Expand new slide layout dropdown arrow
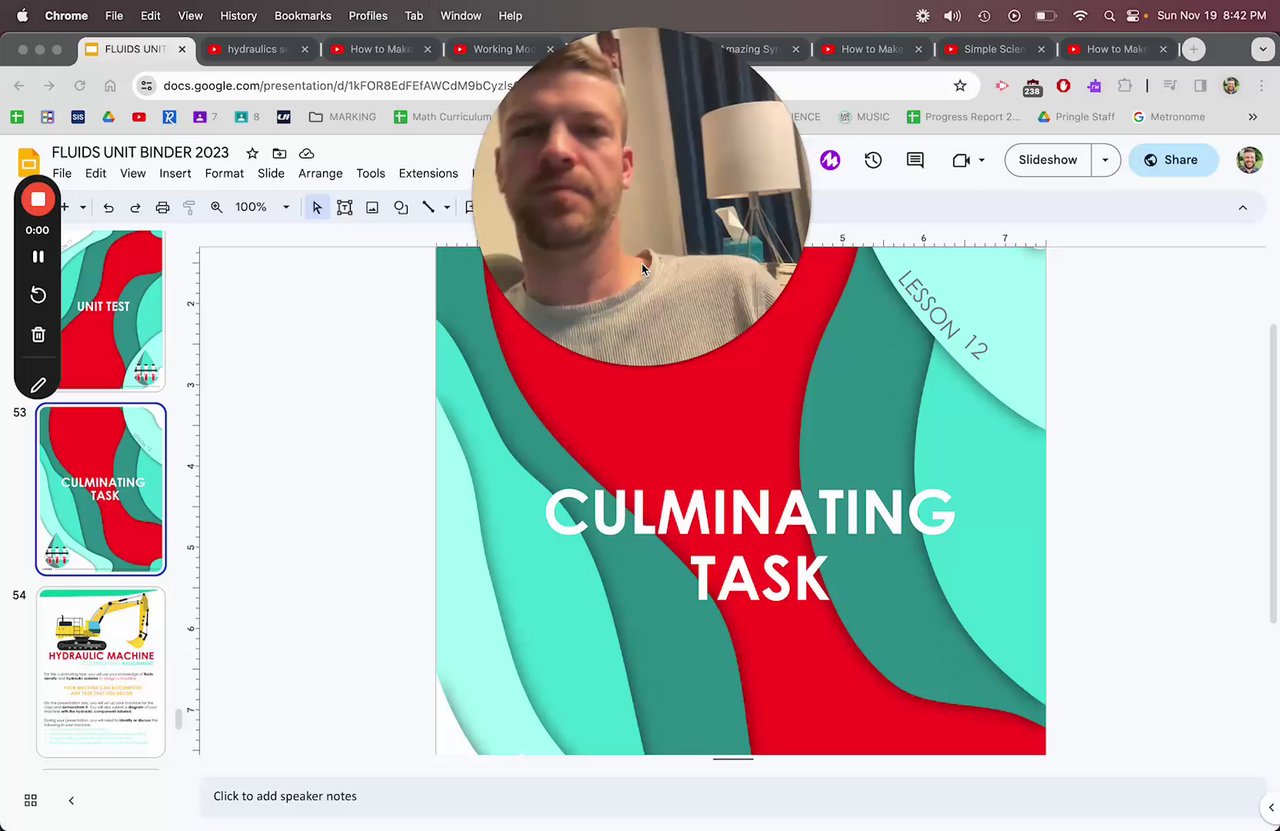Viewport: 1280px width, 831px height. click(x=83, y=207)
